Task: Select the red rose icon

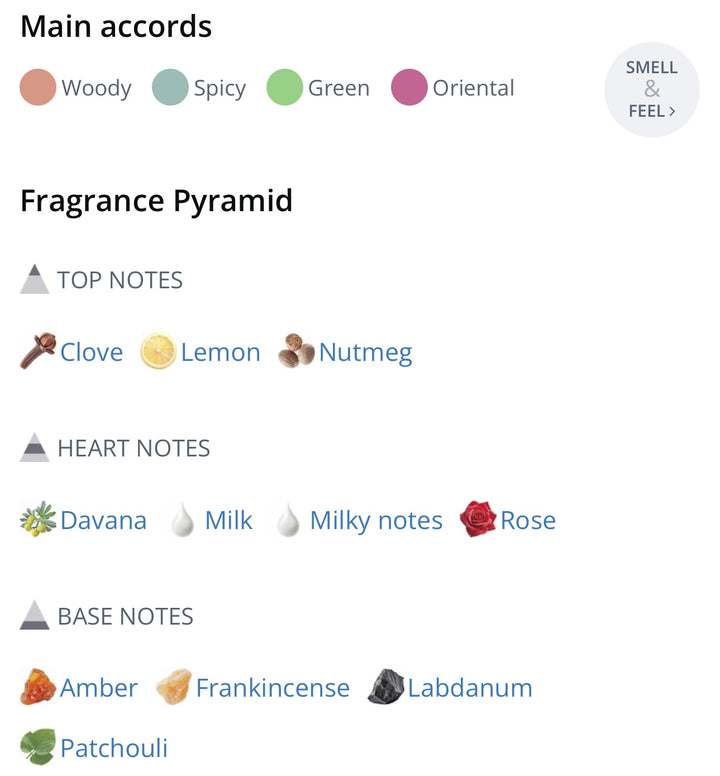Action: click(x=478, y=519)
